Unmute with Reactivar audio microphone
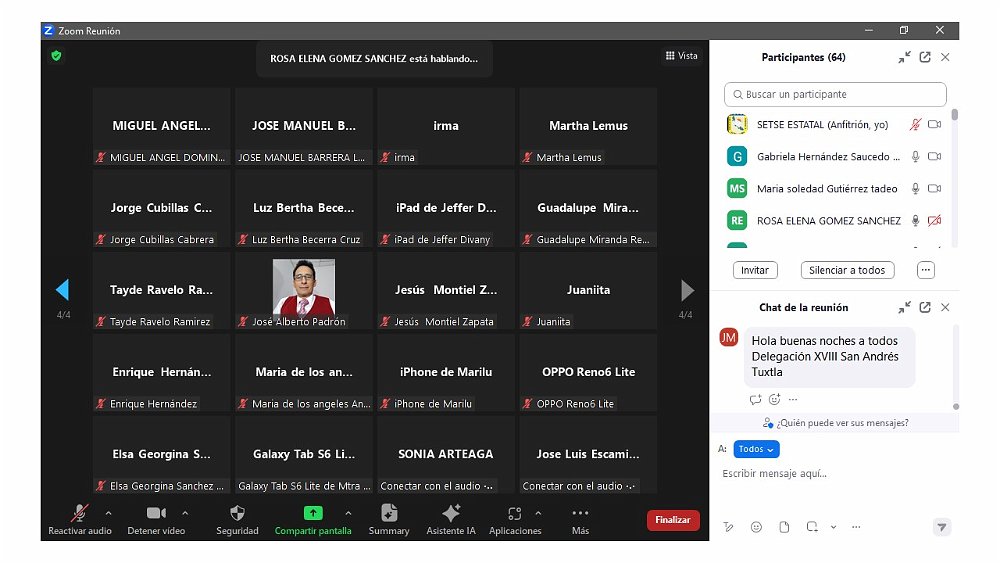1000x563 pixels. [x=79, y=513]
